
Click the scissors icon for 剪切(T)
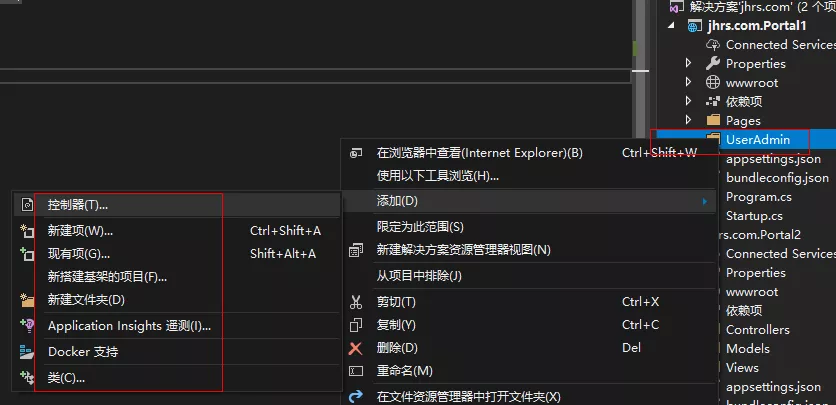tap(356, 302)
